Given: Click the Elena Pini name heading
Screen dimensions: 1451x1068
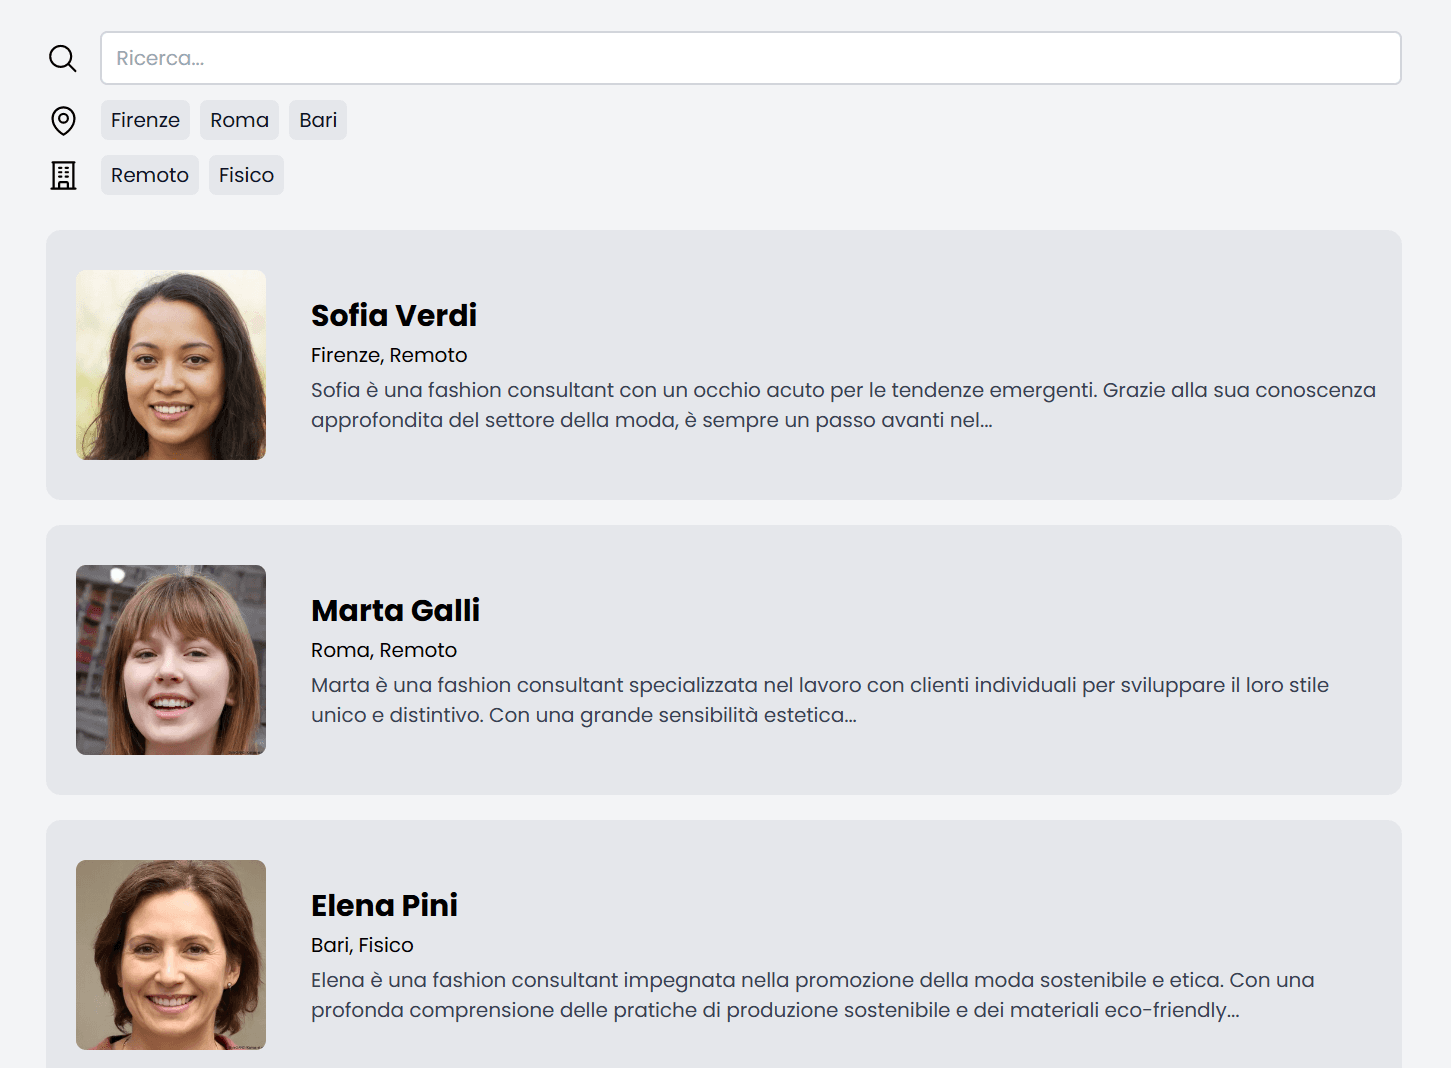Looking at the screenshot, I should click(384, 905).
